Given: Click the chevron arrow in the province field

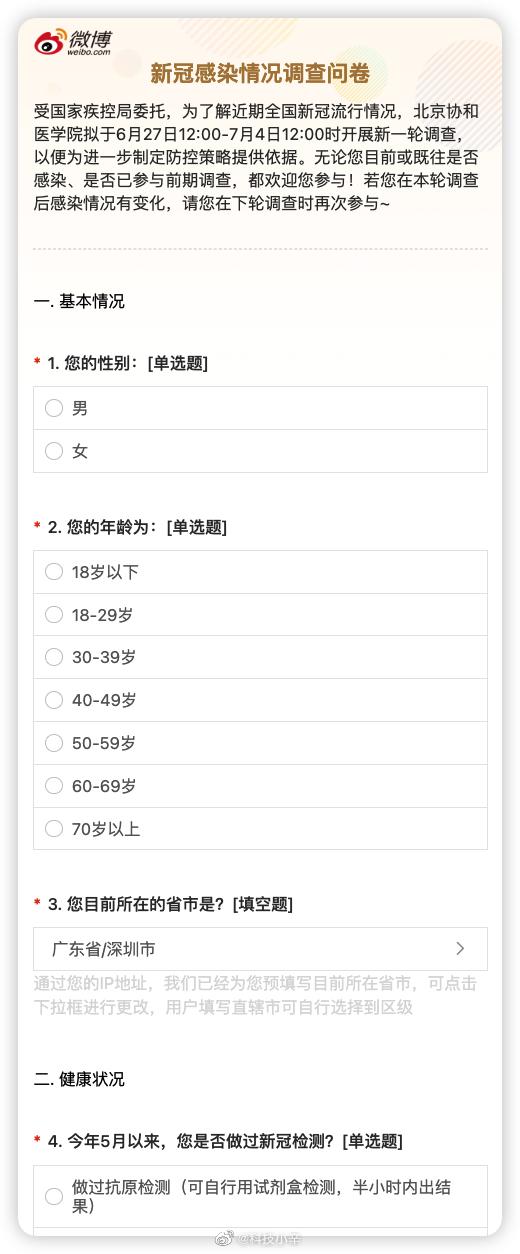Looking at the screenshot, I should [460, 948].
